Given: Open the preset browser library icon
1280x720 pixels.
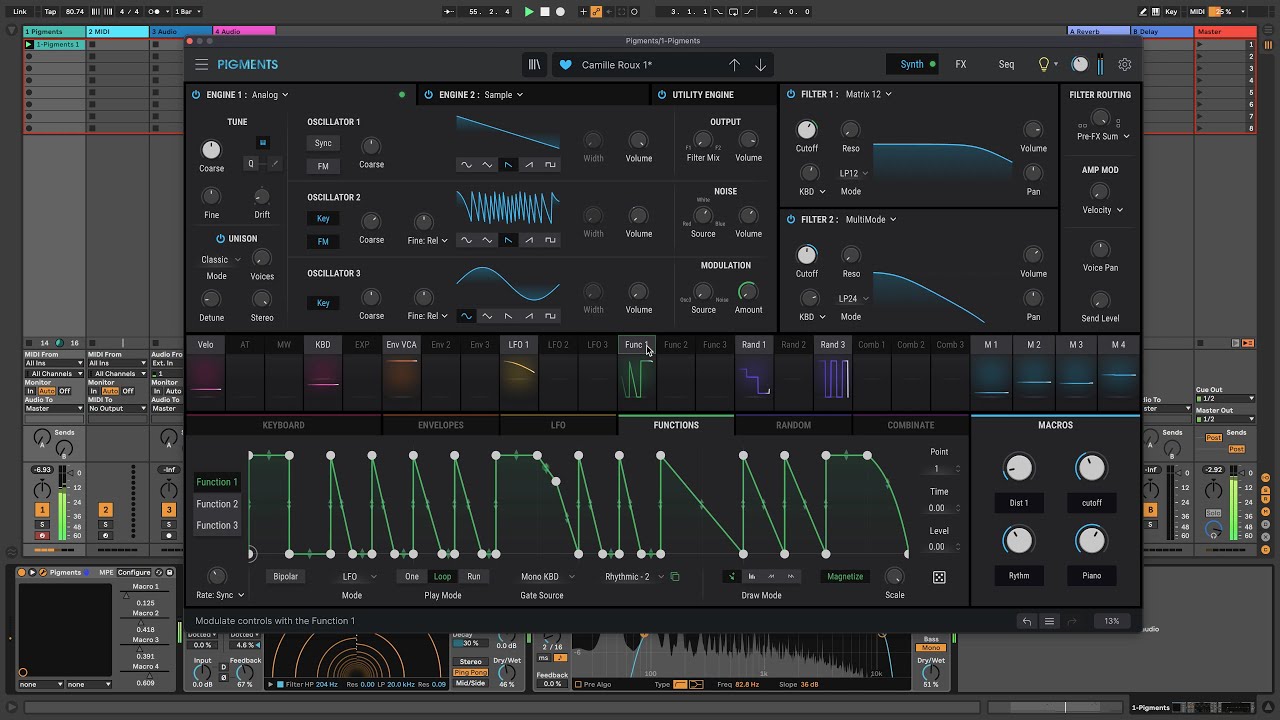Looking at the screenshot, I should (534, 64).
